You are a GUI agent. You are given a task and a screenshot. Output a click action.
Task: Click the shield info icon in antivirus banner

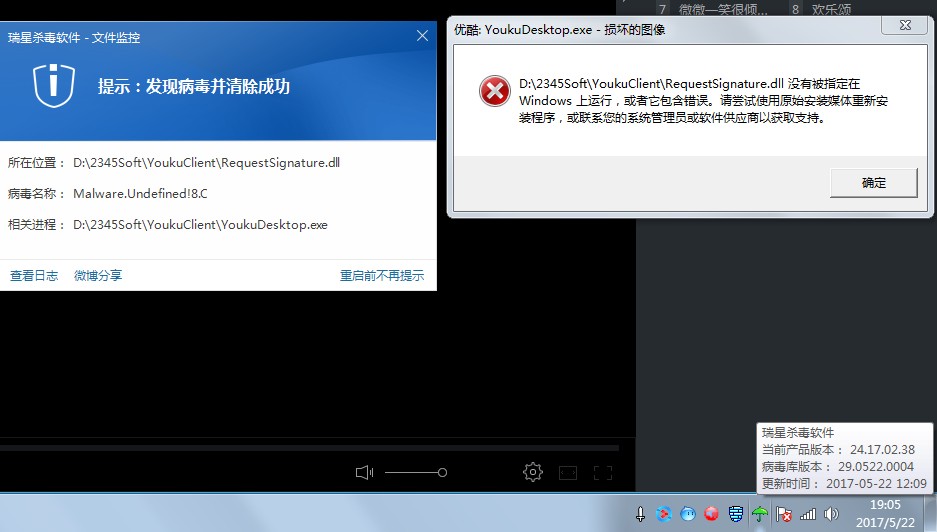click(54, 85)
